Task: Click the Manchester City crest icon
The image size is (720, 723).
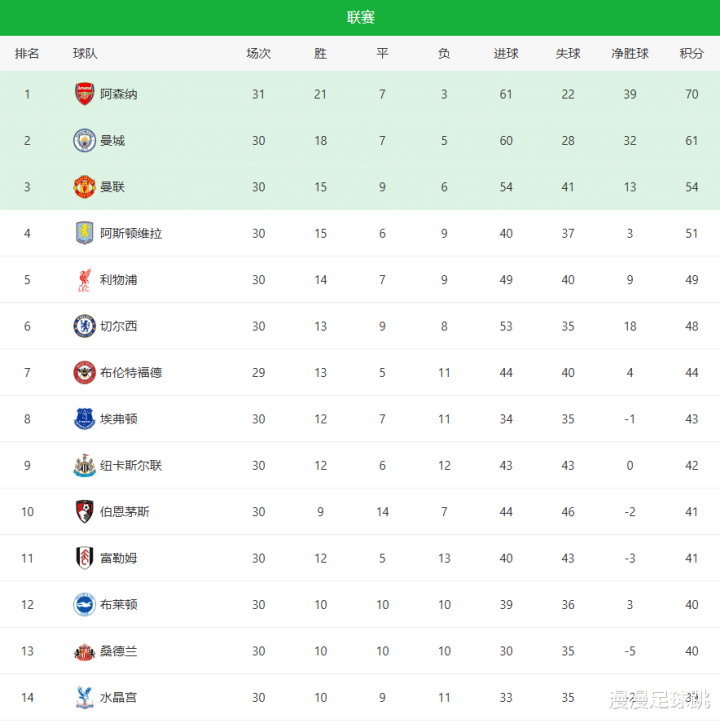Action: pos(84,141)
